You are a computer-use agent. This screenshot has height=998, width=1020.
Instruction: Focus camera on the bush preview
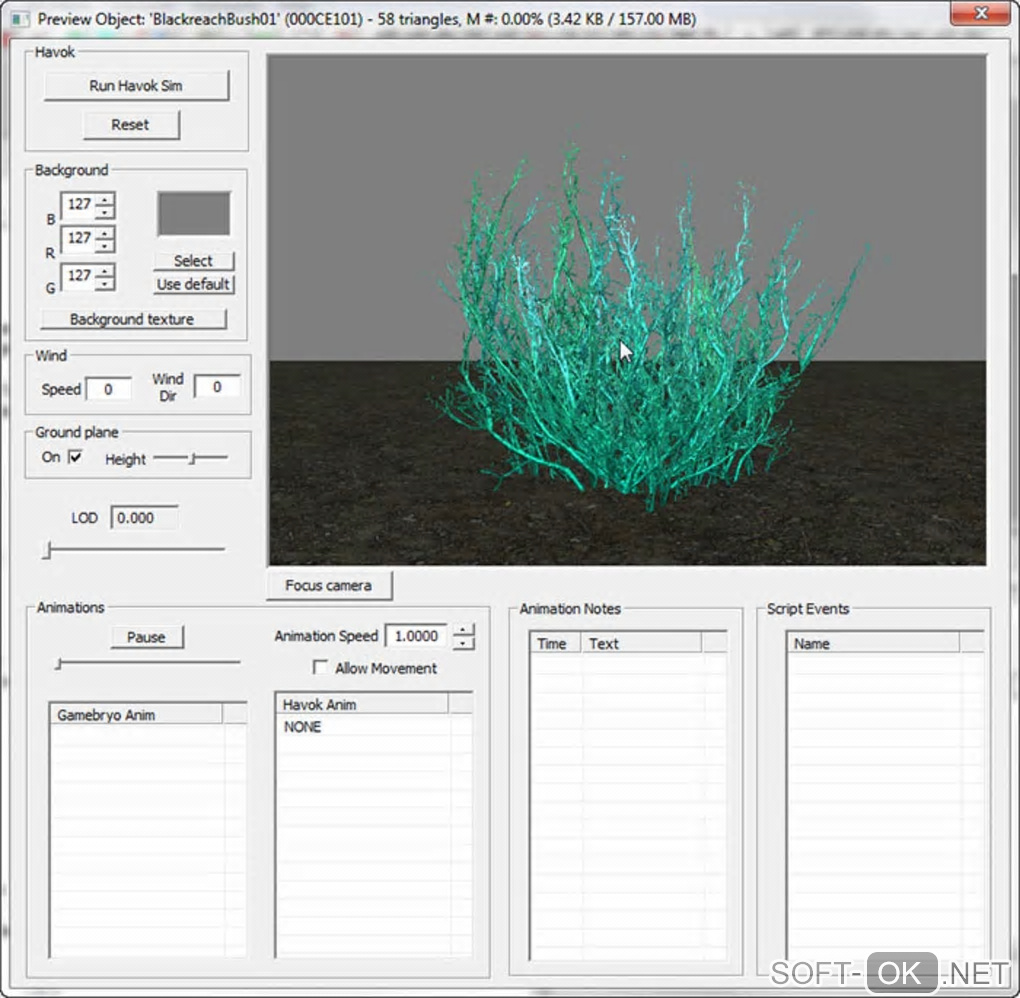[x=329, y=586]
